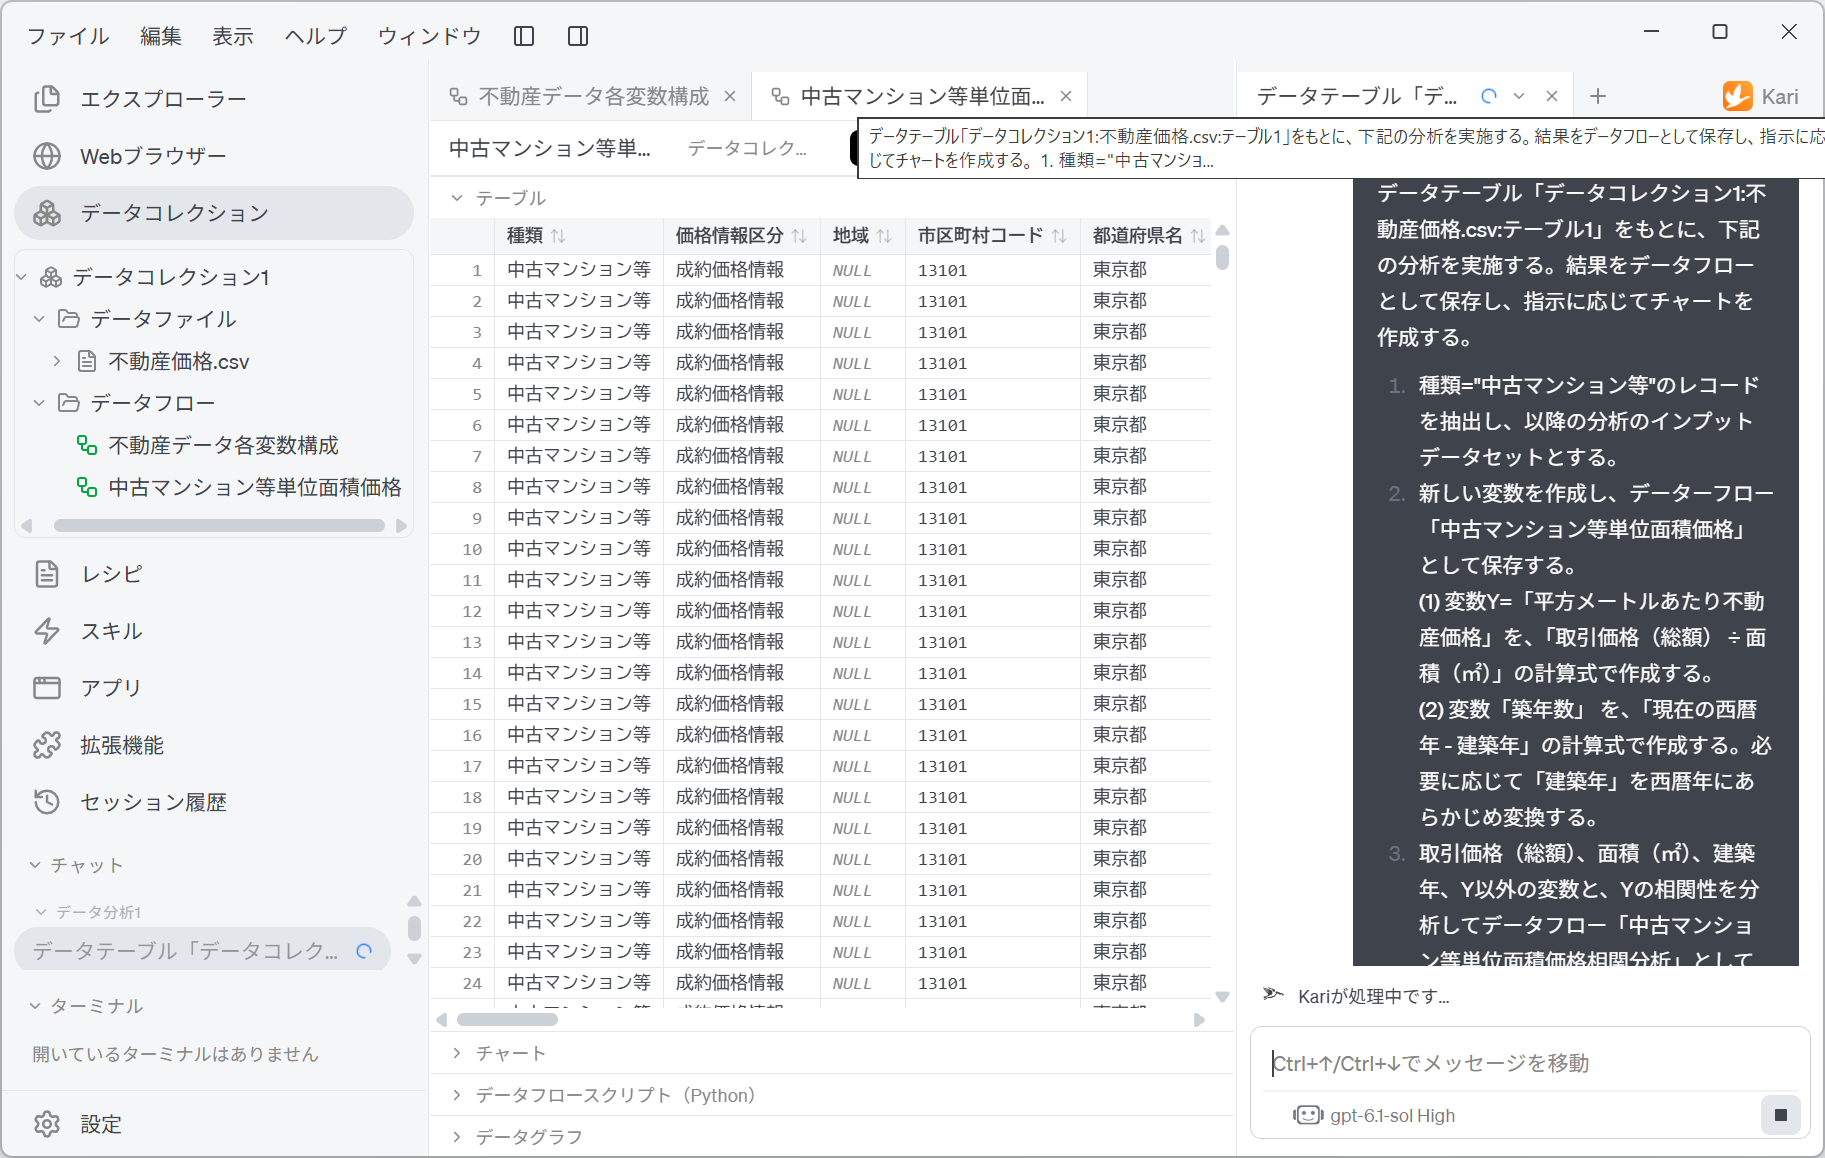
Task: Open the レシピ section
Action: point(214,574)
